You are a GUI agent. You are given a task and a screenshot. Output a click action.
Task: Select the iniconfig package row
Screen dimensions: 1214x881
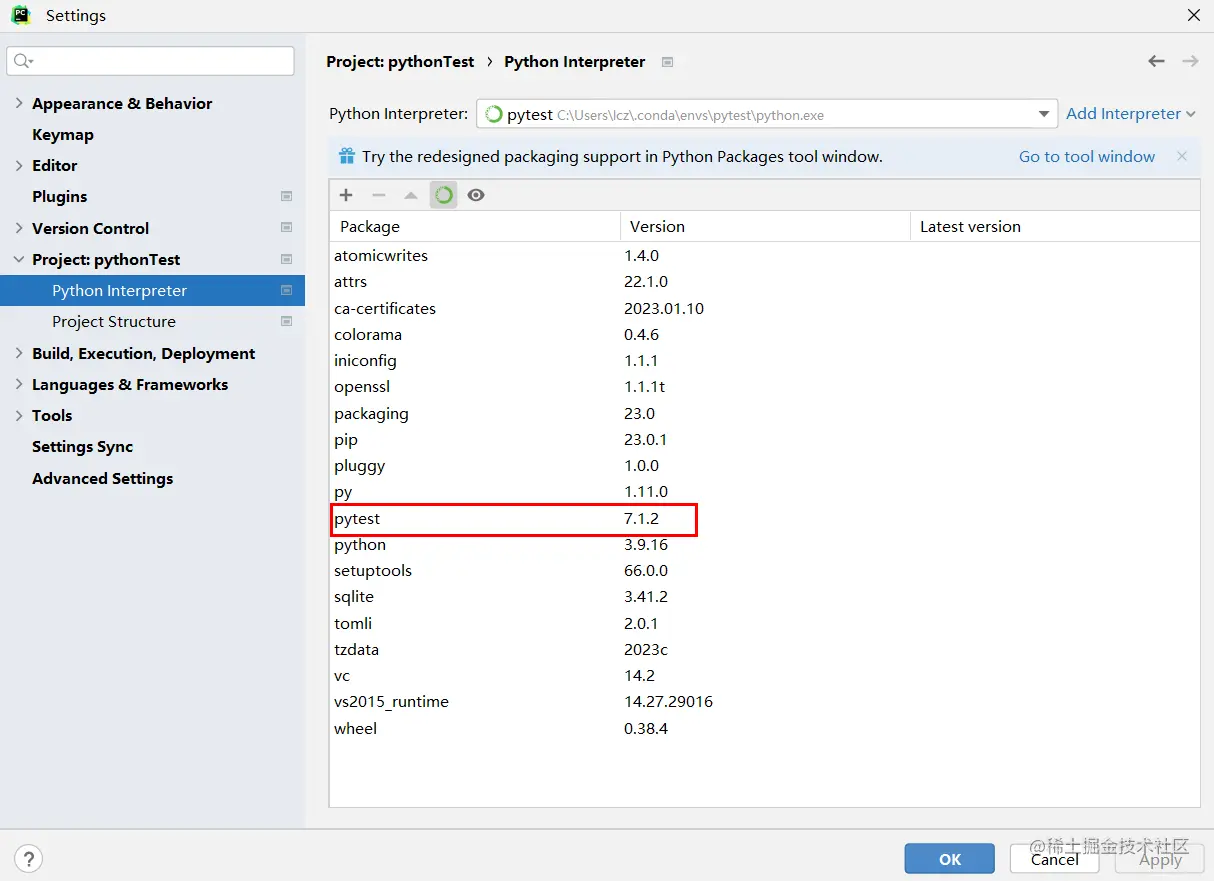coord(764,361)
